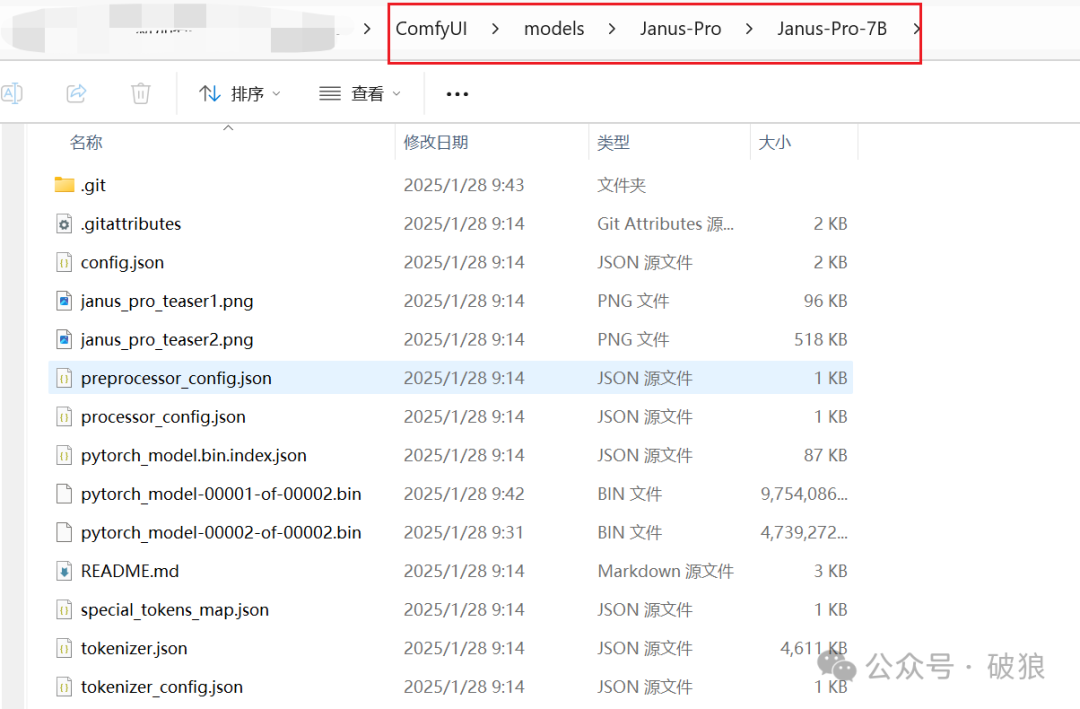This screenshot has height=709, width=1080.
Task: Click pytorch_model-00002-of-00002.bin file name
Action: click(221, 533)
